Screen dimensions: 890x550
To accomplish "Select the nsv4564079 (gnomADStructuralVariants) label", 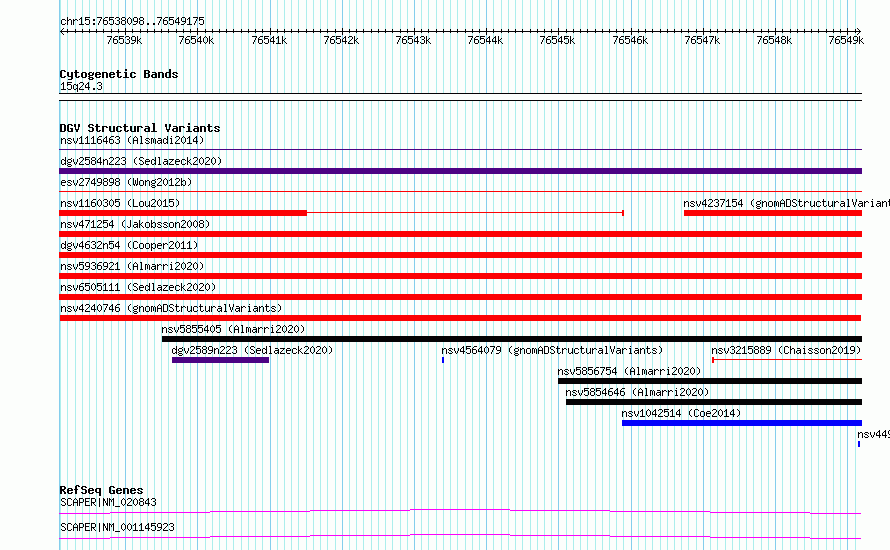I will pos(552,350).
